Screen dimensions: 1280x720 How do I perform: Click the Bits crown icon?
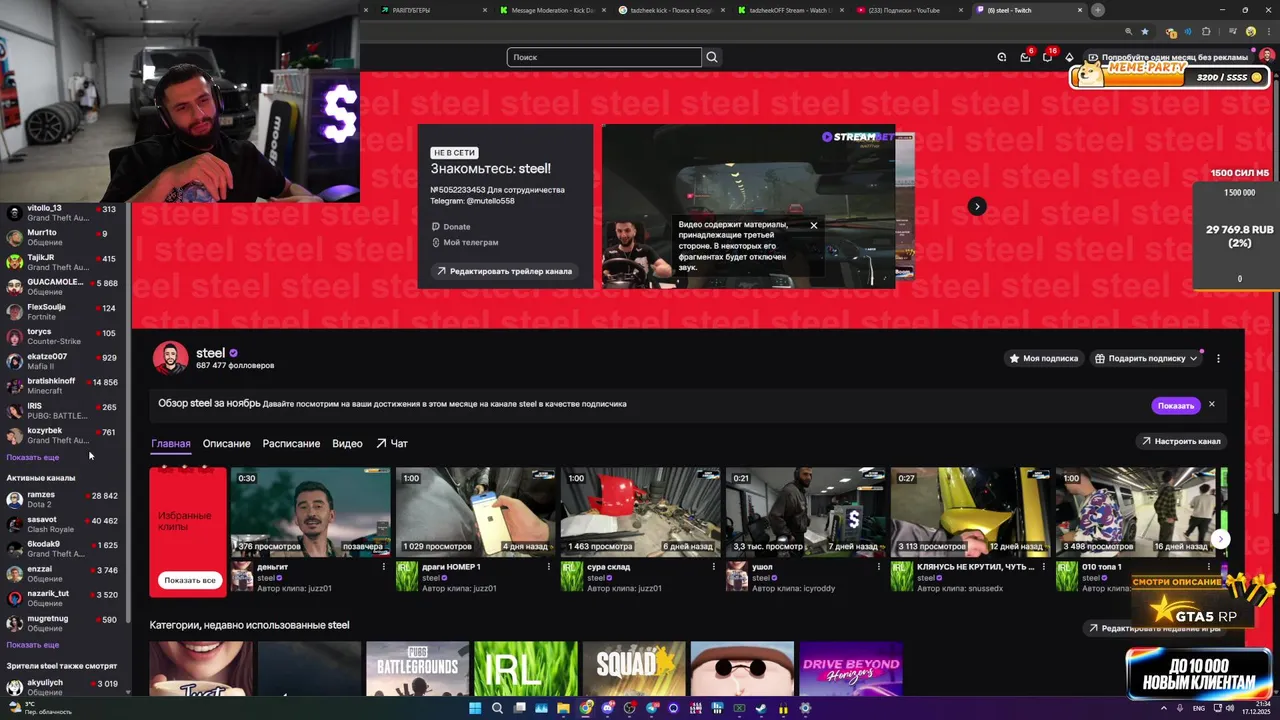(1069, 57)
